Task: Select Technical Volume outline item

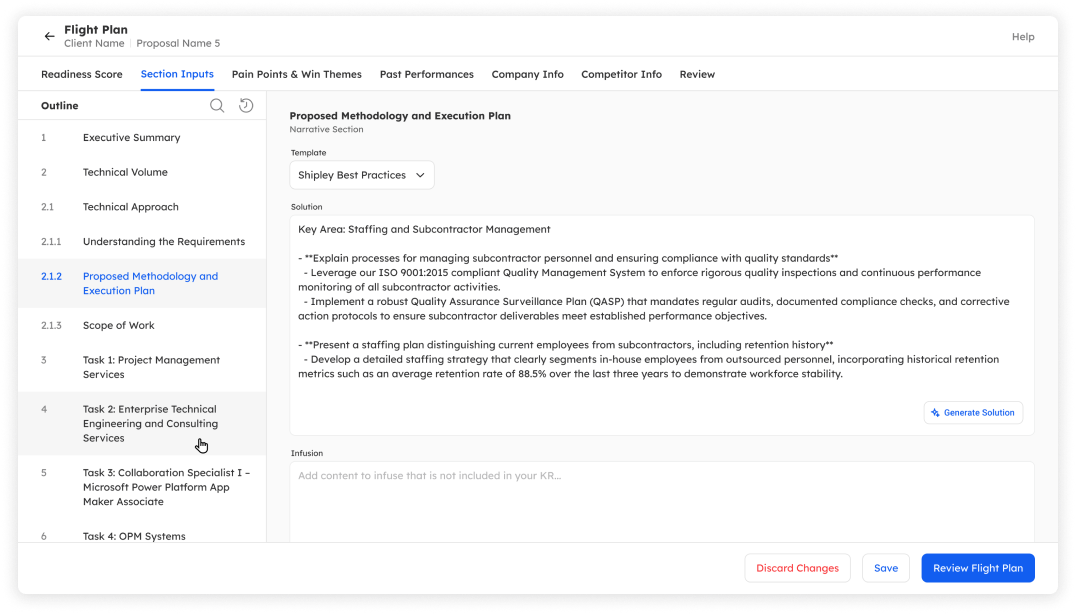Action: 142,172
